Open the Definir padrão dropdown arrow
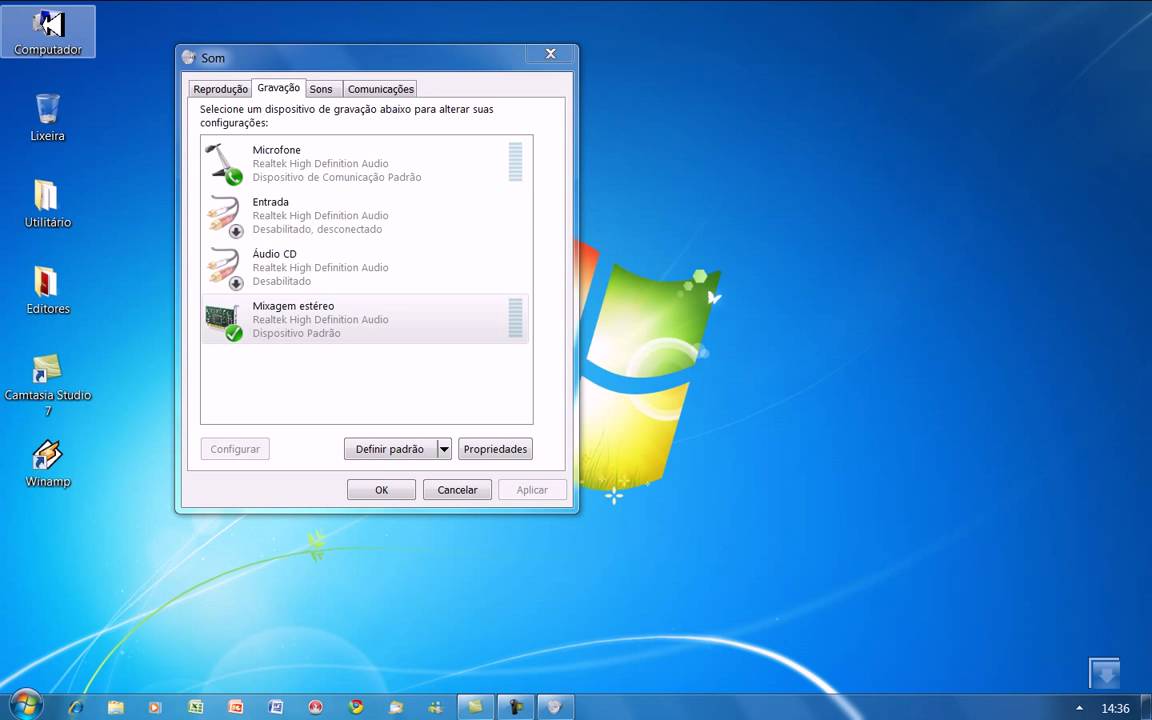This screenshot has height=720, width=1152. pyautogui.click(x=444, y=449)
